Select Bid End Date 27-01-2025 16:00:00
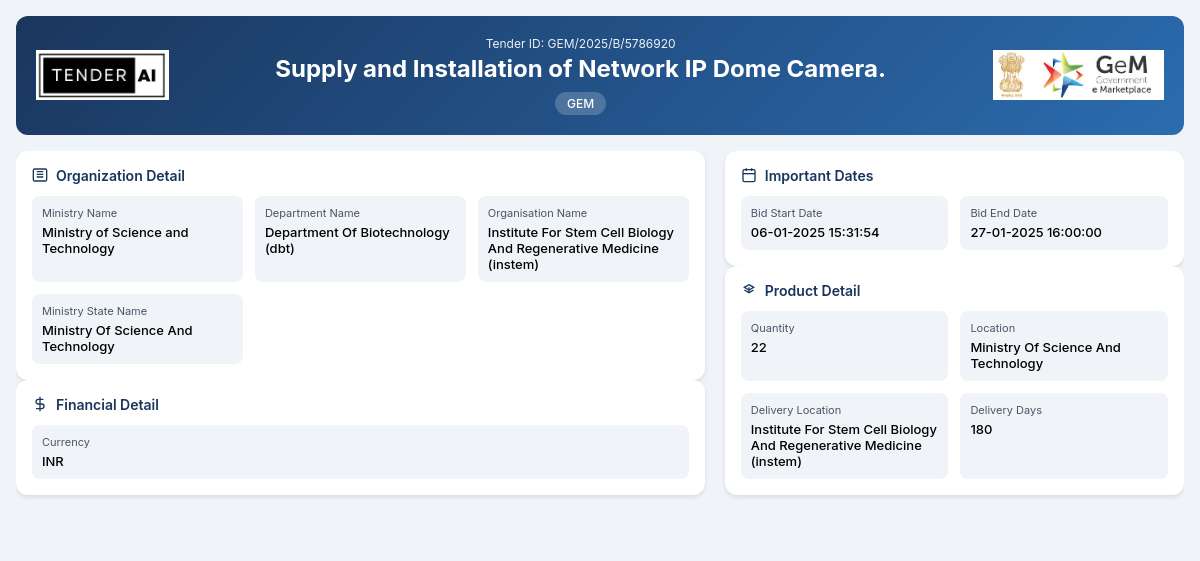The image size is (1200, 561). tap(1036, 233)
